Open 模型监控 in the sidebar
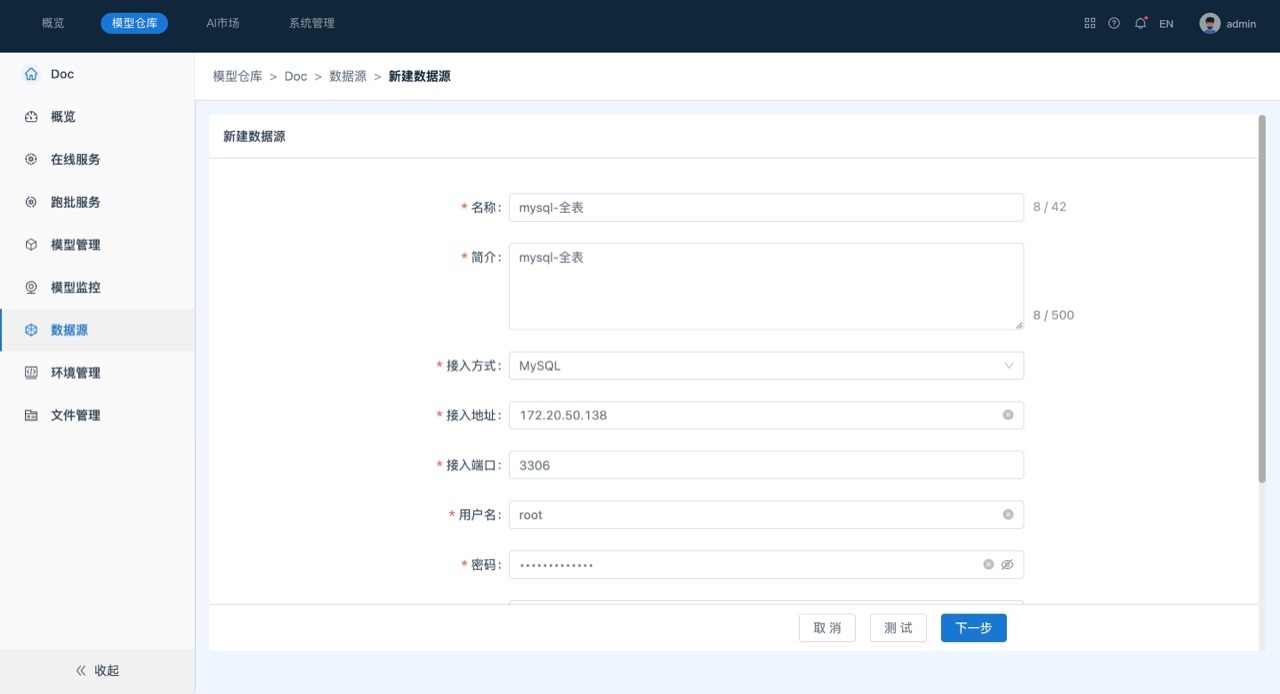The width and height of the screenshot is (1280, 694). pyautogui.click(x=75, y=287)
